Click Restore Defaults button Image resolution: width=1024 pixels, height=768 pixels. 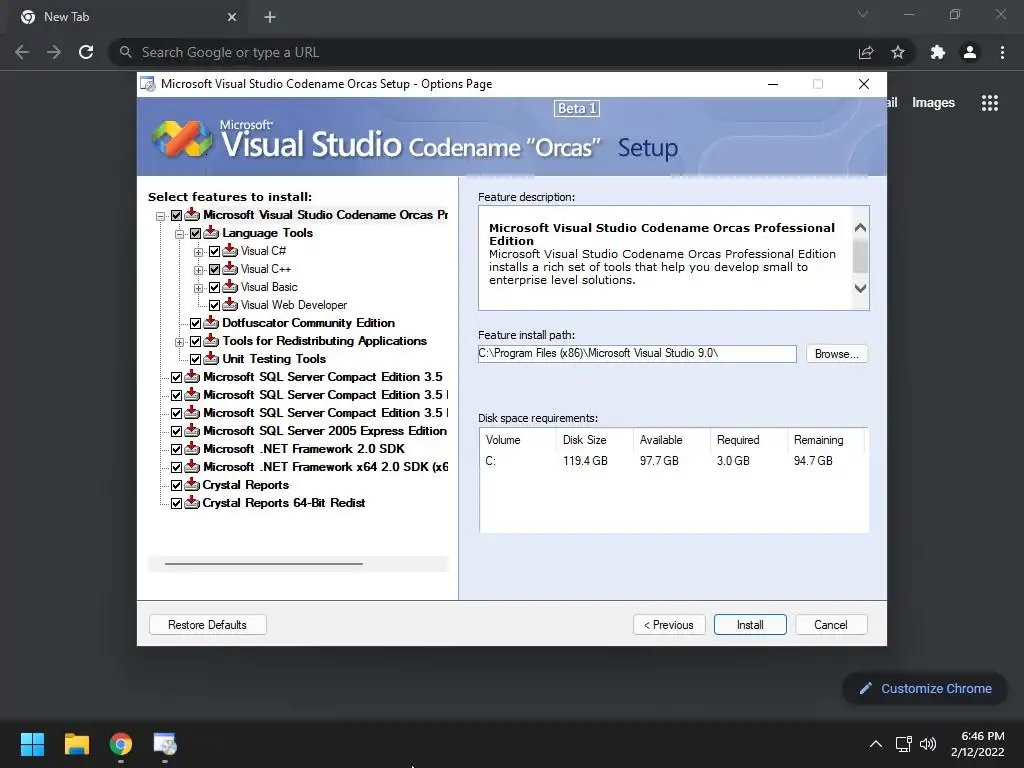tap(207, 624)
